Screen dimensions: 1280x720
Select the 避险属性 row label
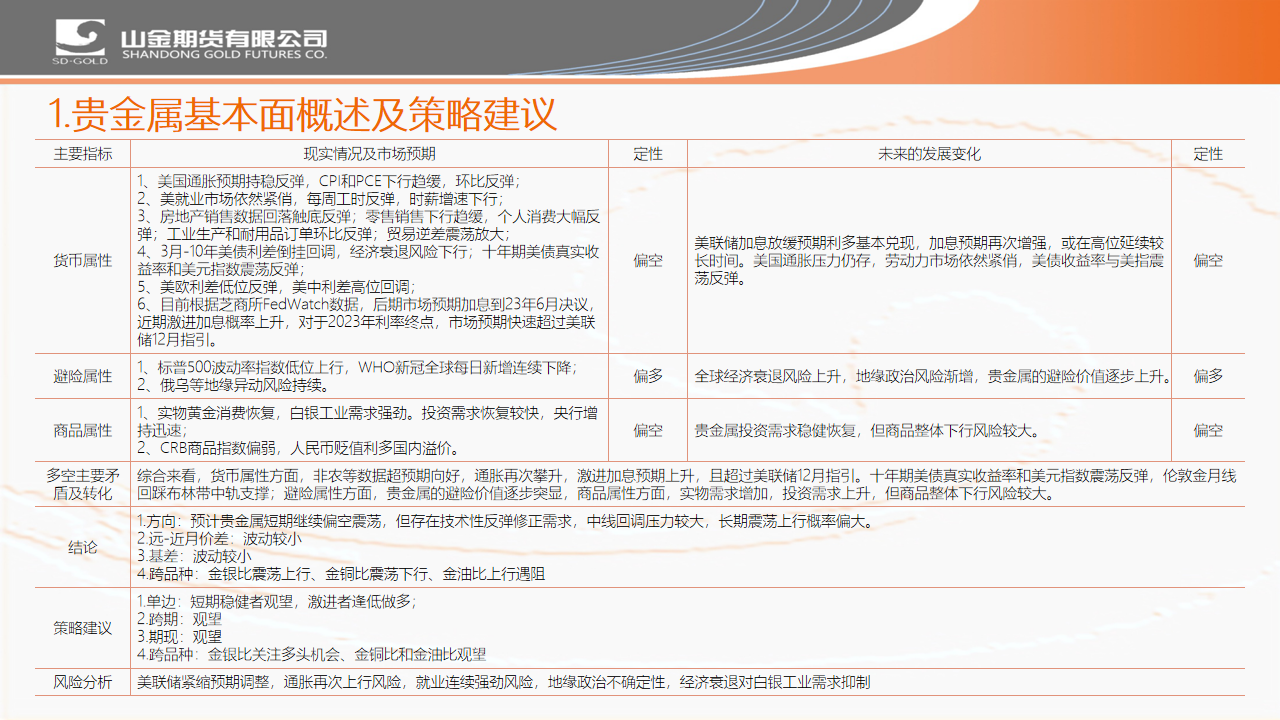pos(83,376)
